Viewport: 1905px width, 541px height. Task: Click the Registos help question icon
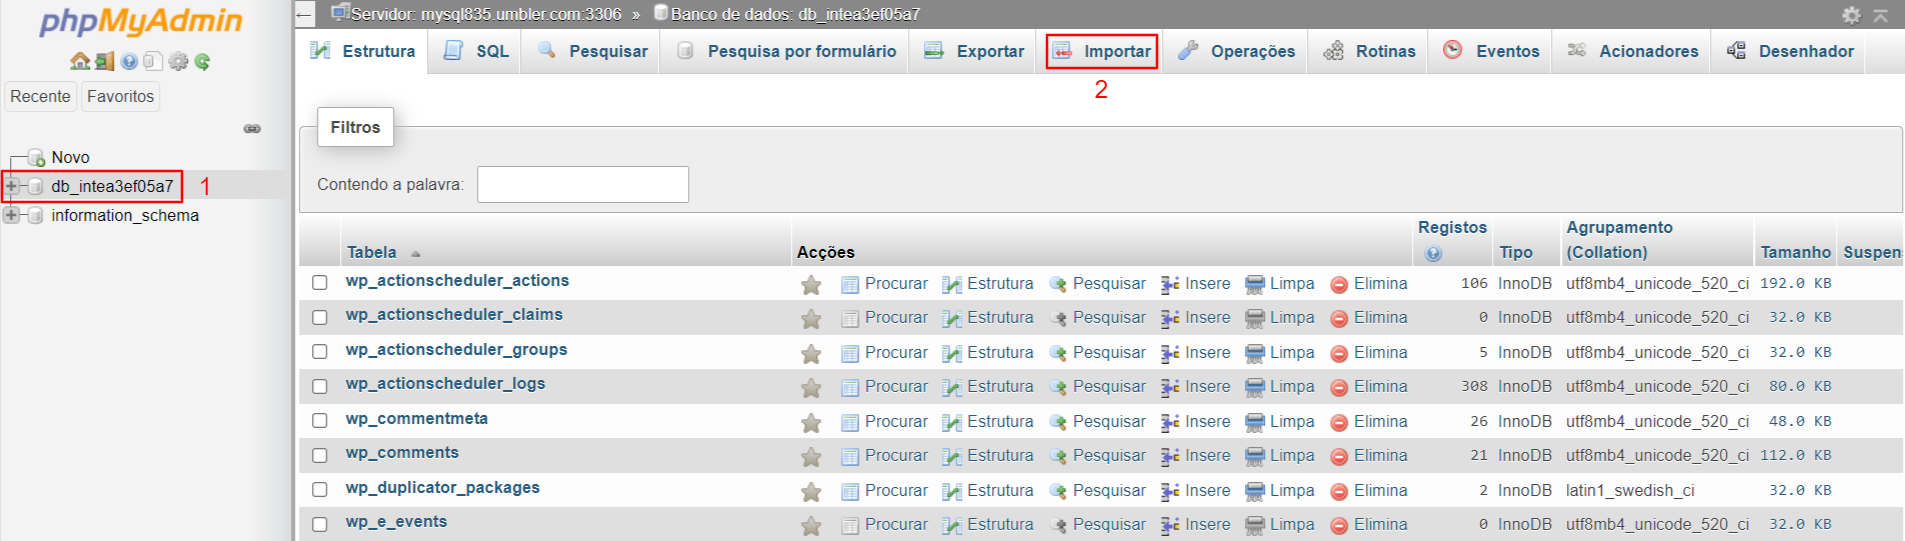pos(1433,253)
